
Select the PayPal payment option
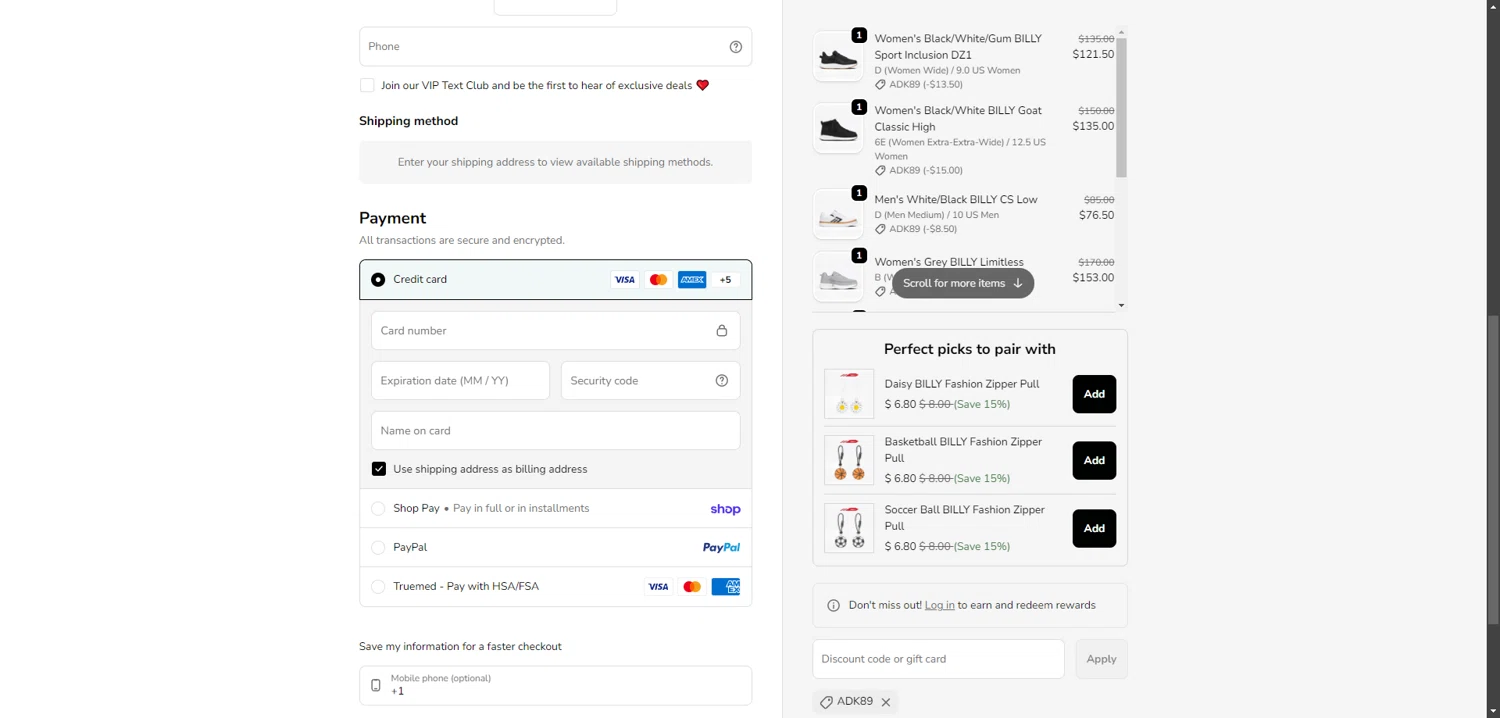click(x=378, y=548)
